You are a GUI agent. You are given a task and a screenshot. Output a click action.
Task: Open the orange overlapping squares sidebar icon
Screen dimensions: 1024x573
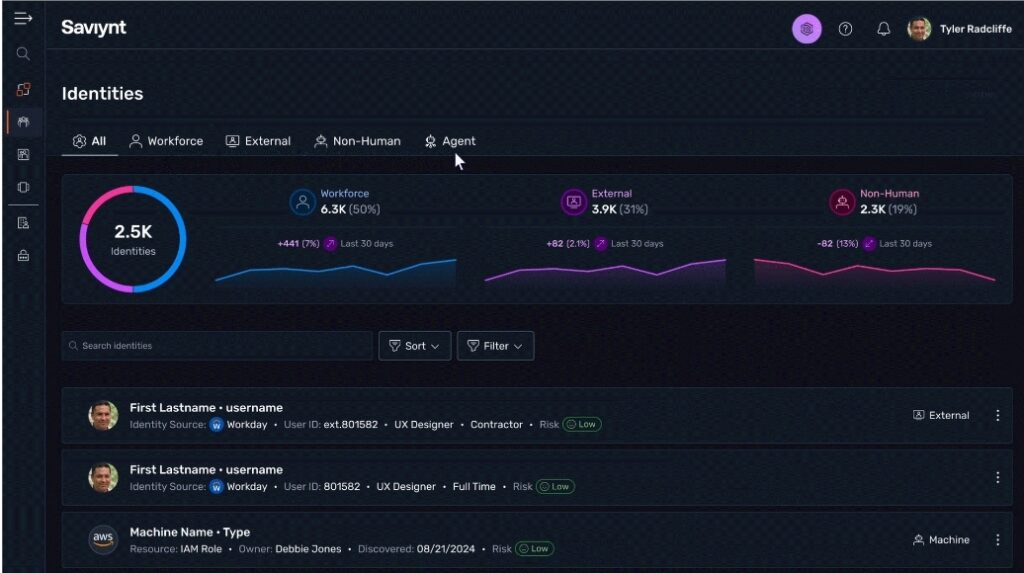(23, 90)
